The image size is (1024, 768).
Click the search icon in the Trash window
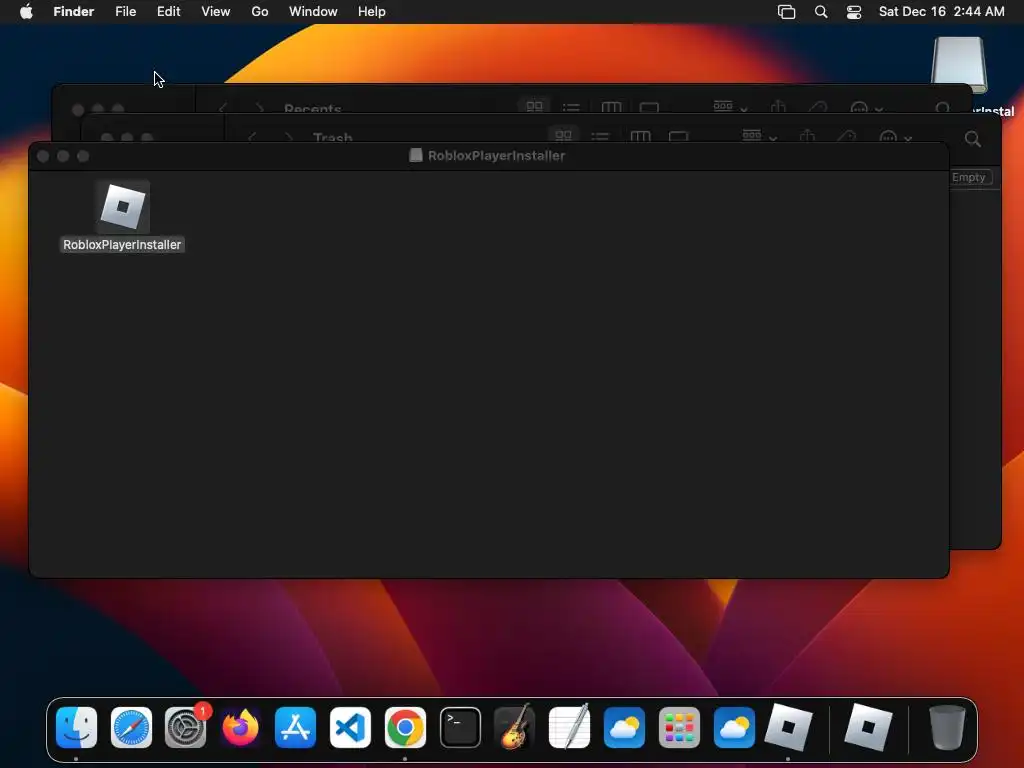(x=972, y=138)
